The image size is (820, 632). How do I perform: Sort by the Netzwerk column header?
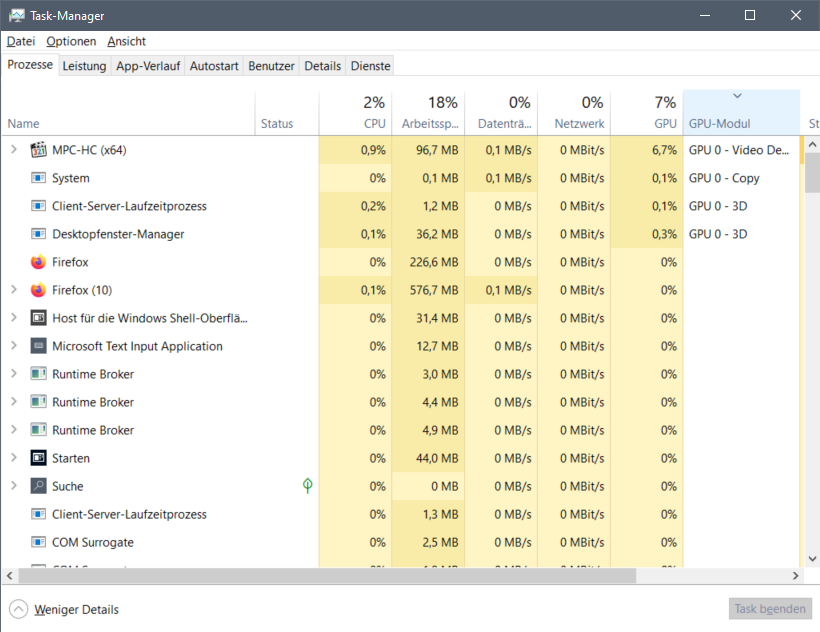click(574, 112)
